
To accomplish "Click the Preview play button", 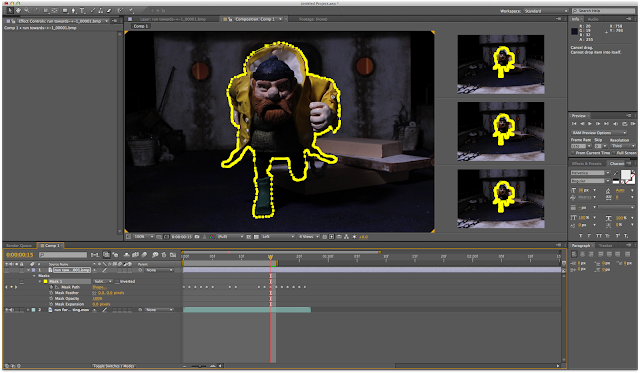I will (x=590, y=124).
